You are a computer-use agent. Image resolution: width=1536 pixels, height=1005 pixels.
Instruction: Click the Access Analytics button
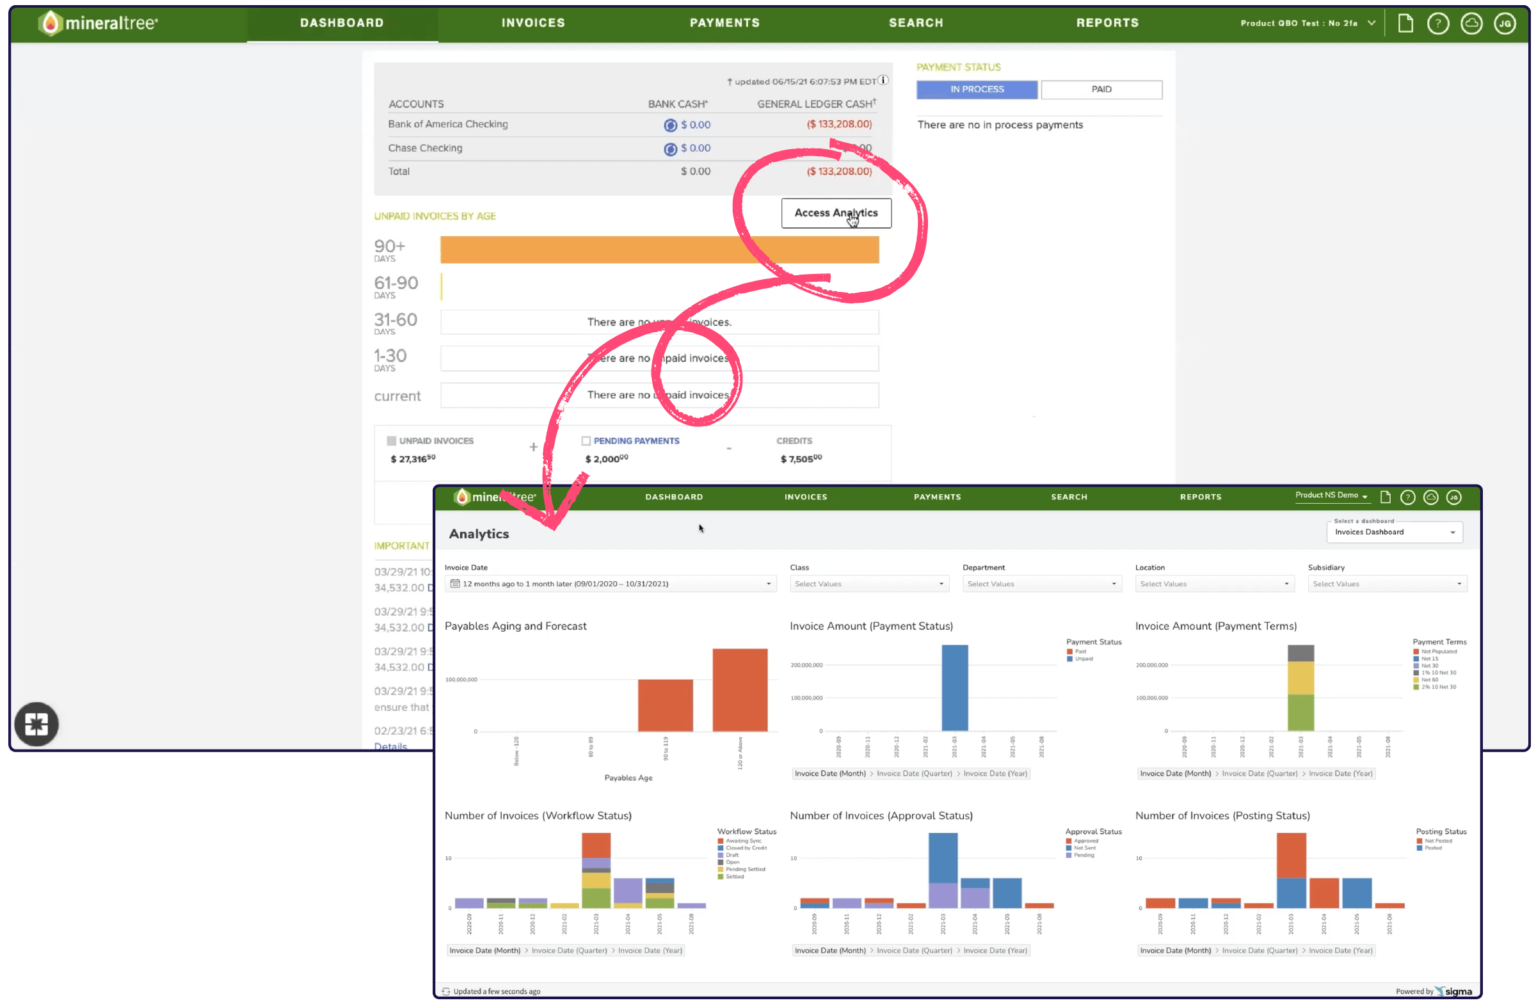(836, 213)
